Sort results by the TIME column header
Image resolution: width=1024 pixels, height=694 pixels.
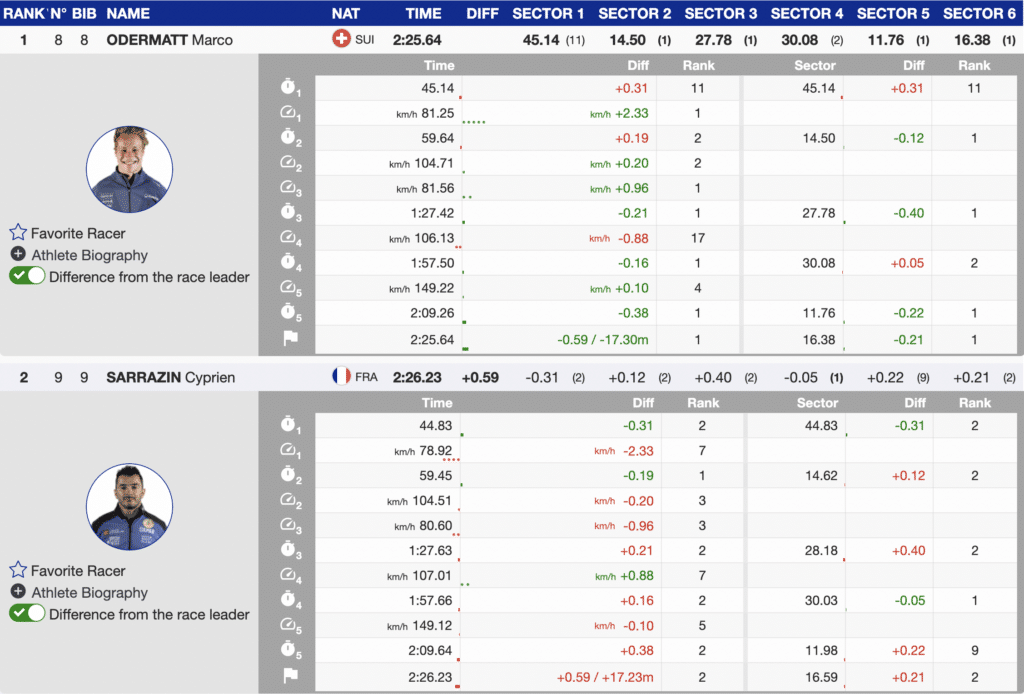[423, 13]
